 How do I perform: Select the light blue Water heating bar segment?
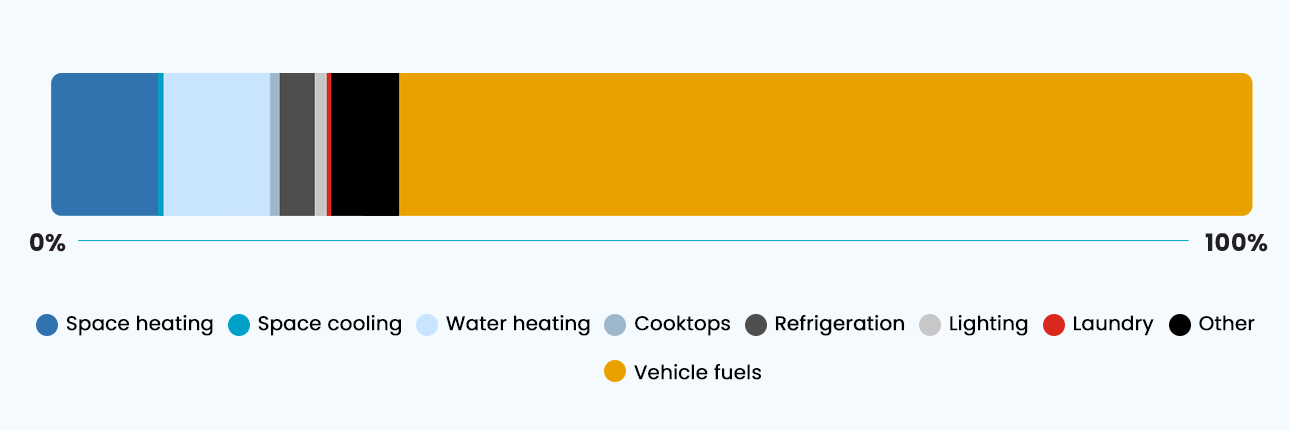[x=216, y=144]
